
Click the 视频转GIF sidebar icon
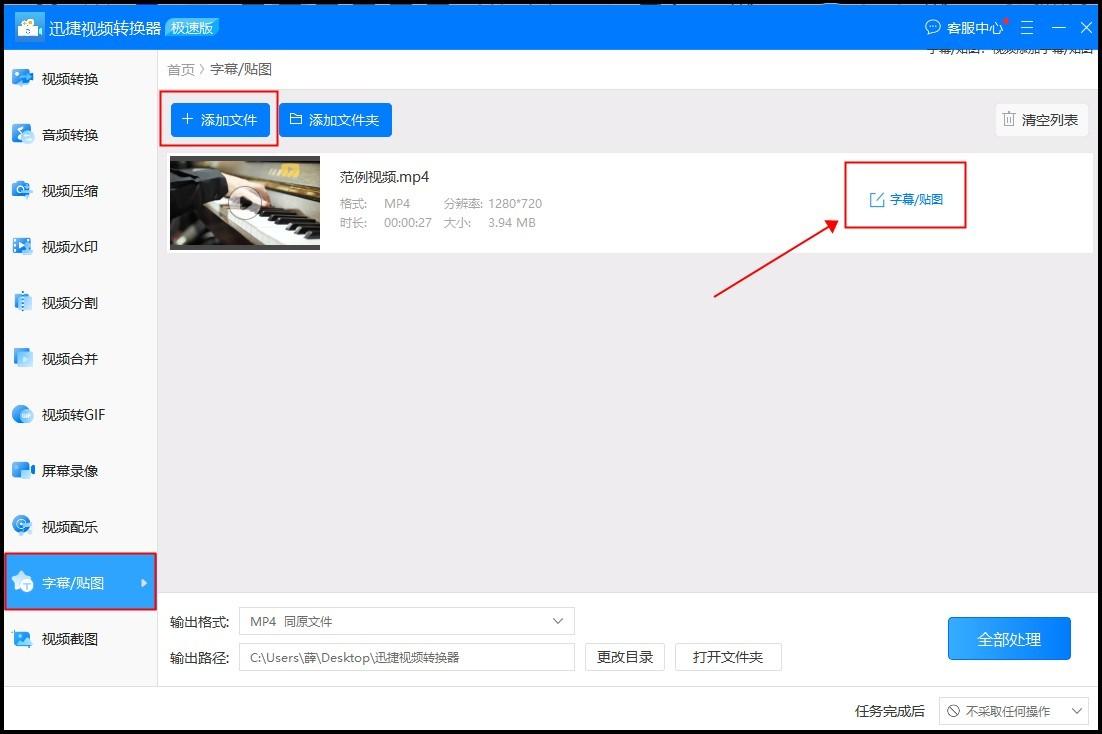(x=22, y=414)
